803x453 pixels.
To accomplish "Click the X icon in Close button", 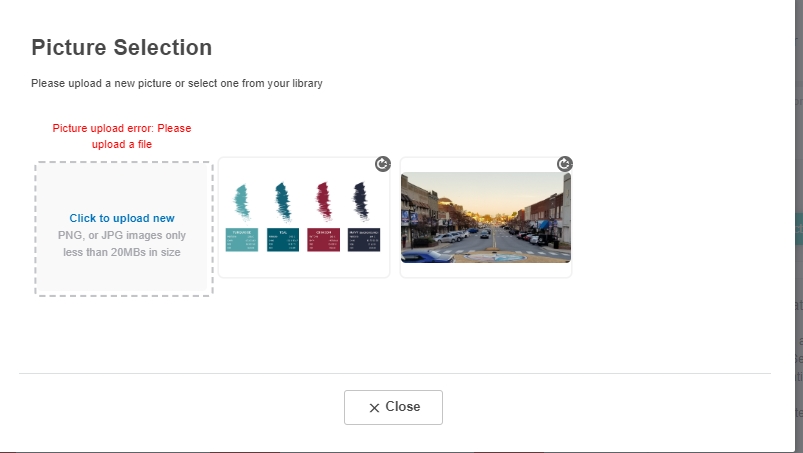I will tap(374, 407).
